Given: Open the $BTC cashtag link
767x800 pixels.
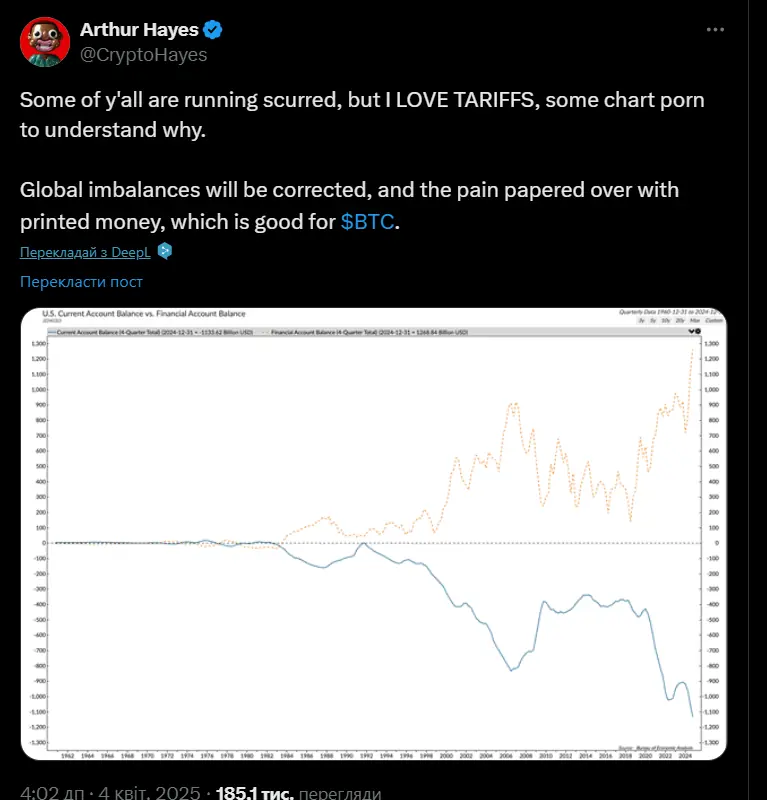Looking at the screenshot, I should point(367,222).
